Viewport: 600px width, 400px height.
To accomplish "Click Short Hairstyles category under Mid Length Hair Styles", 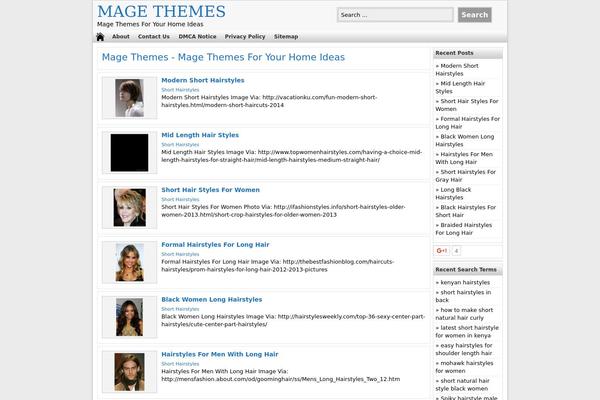I will coord(180,145).
